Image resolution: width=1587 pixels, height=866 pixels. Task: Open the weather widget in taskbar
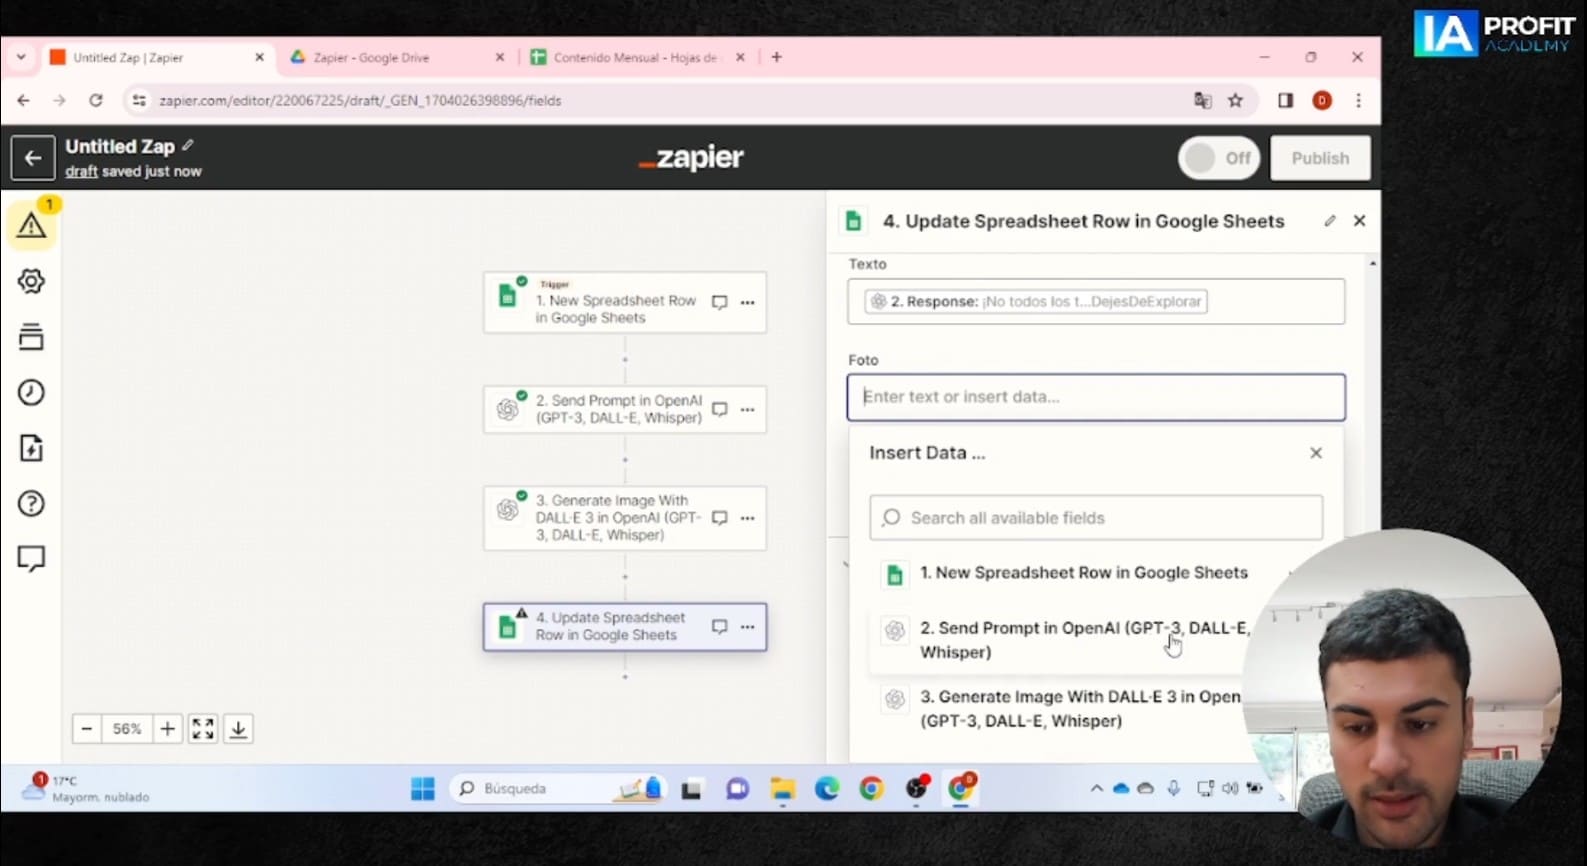[88, 789]
